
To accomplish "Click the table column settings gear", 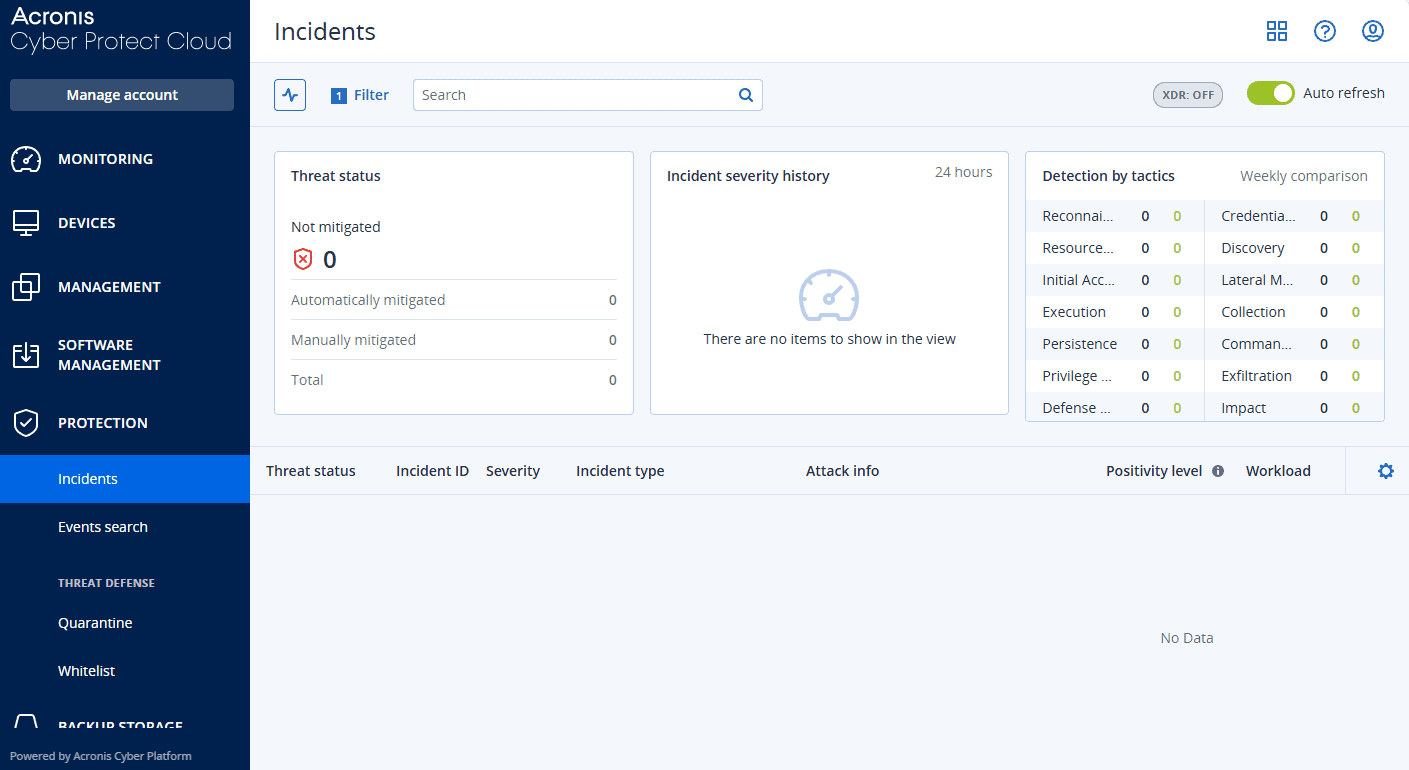I will [x=1385, y=471].
